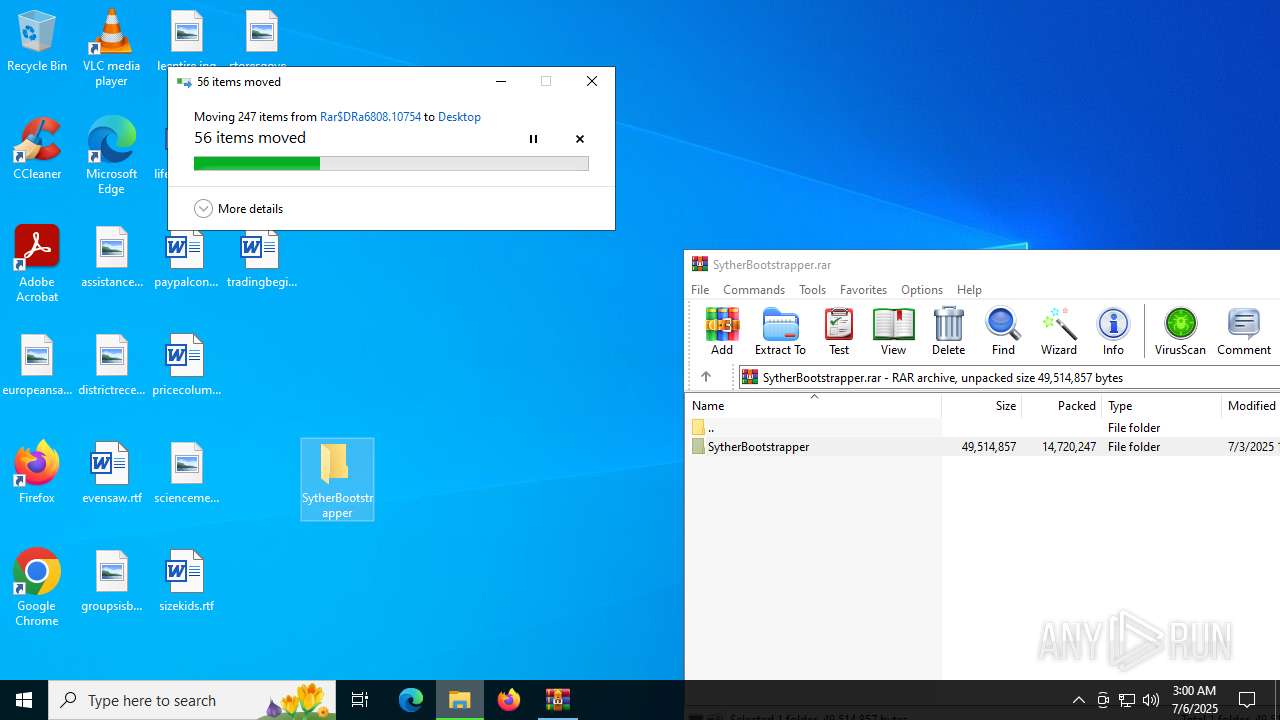Launch the Wizard tool
This screenshot has height=720, width=1280.
pos(1058,331)
